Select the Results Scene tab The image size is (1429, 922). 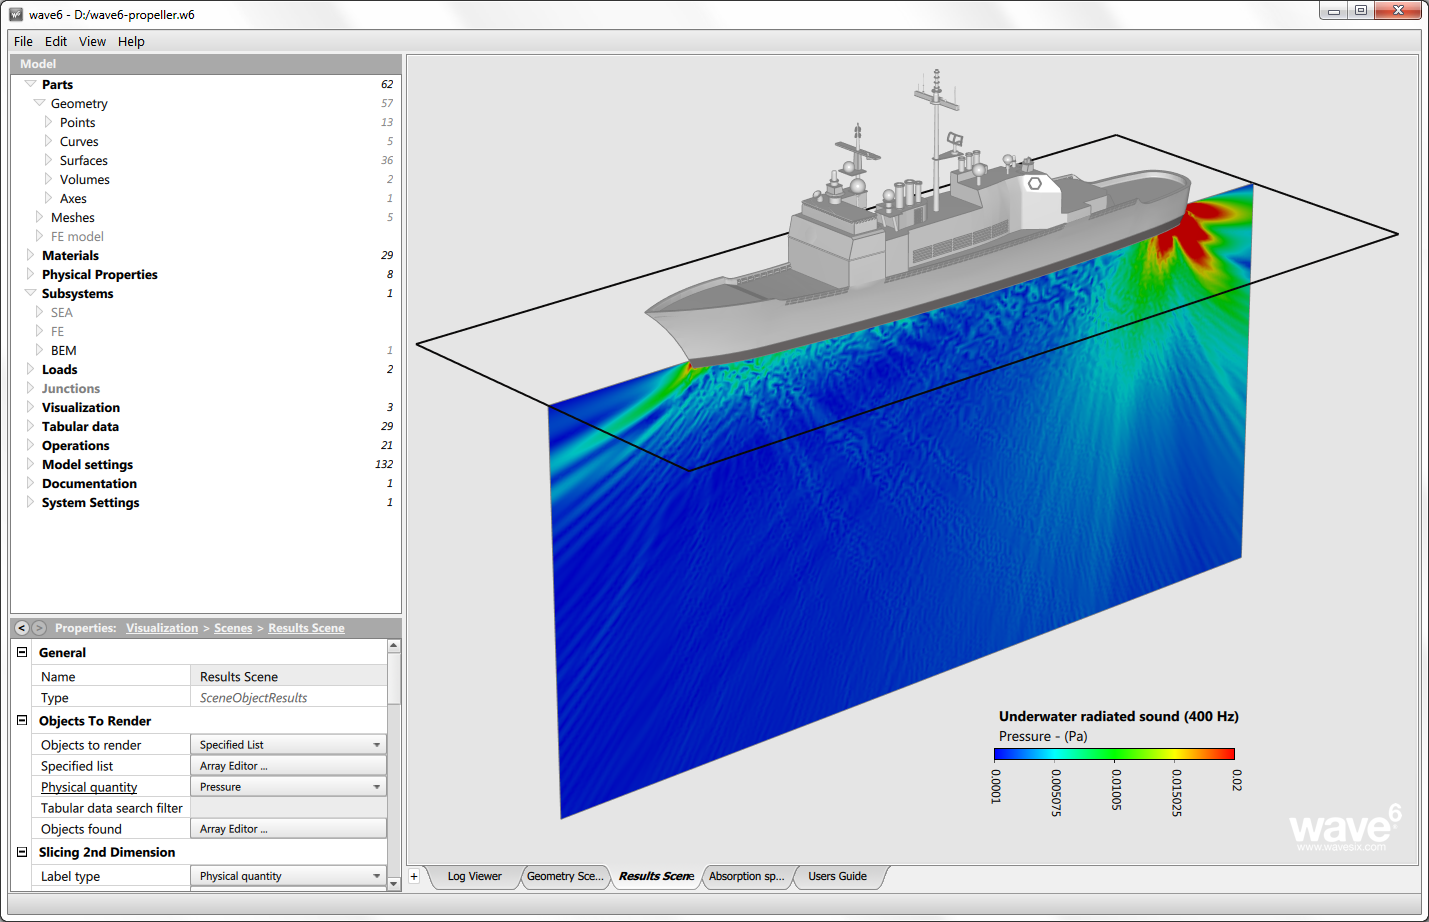(x=656, y=876)
